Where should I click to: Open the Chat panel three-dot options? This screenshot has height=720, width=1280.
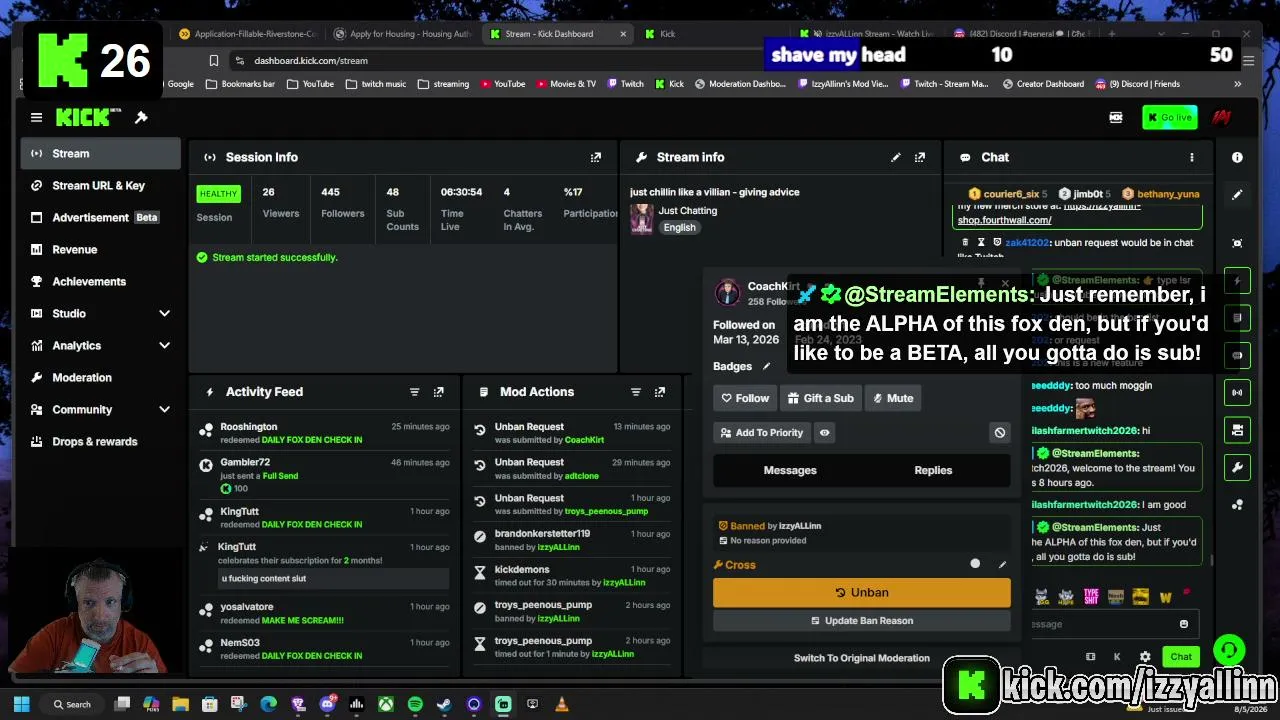(x=1191, y=157)
